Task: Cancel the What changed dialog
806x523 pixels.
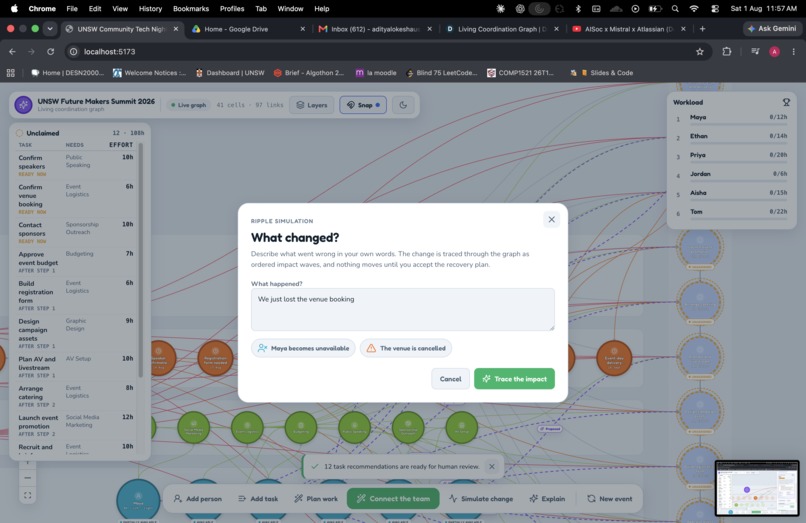Action: tap(450, 379)
